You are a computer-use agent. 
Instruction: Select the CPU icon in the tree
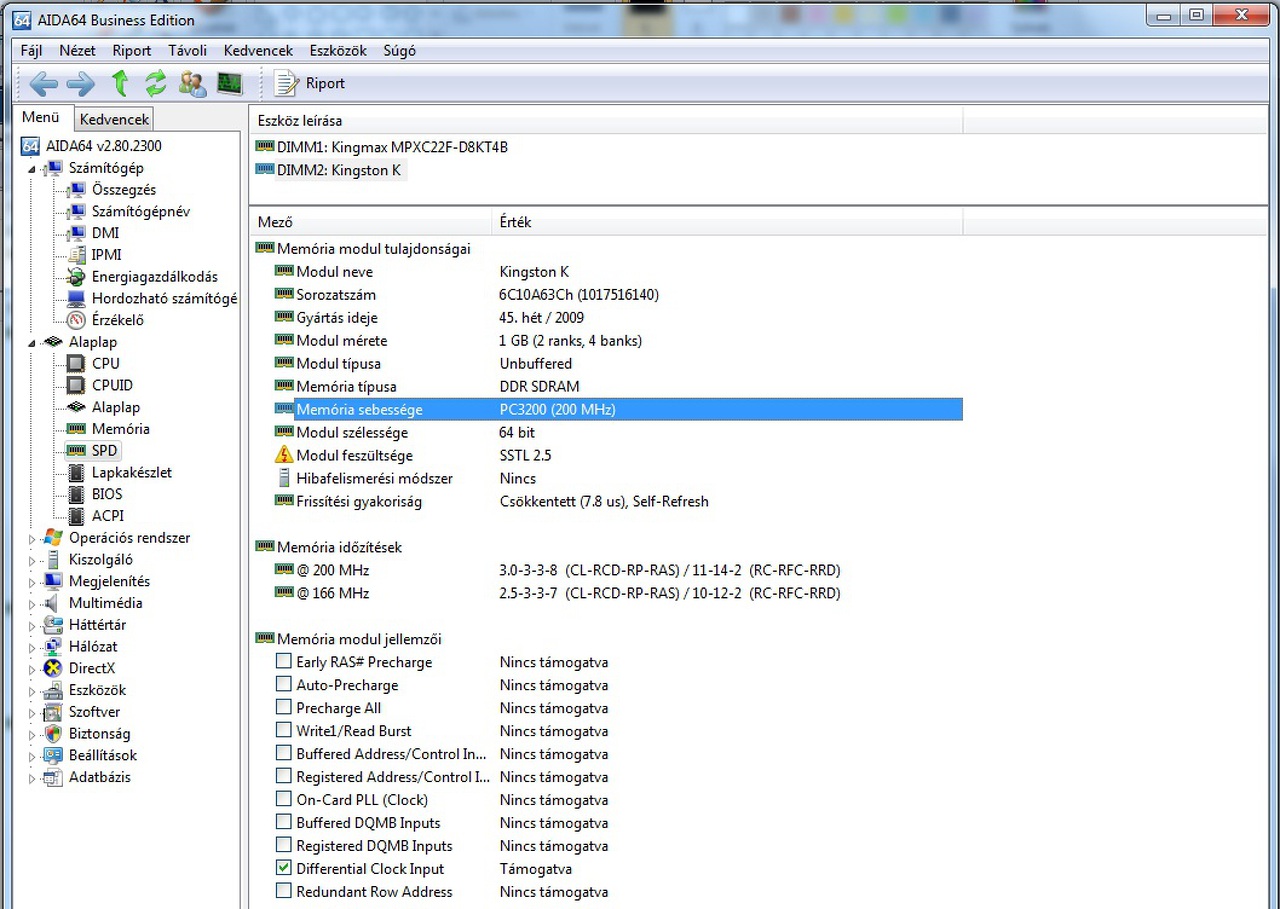(x=76, y=364)
